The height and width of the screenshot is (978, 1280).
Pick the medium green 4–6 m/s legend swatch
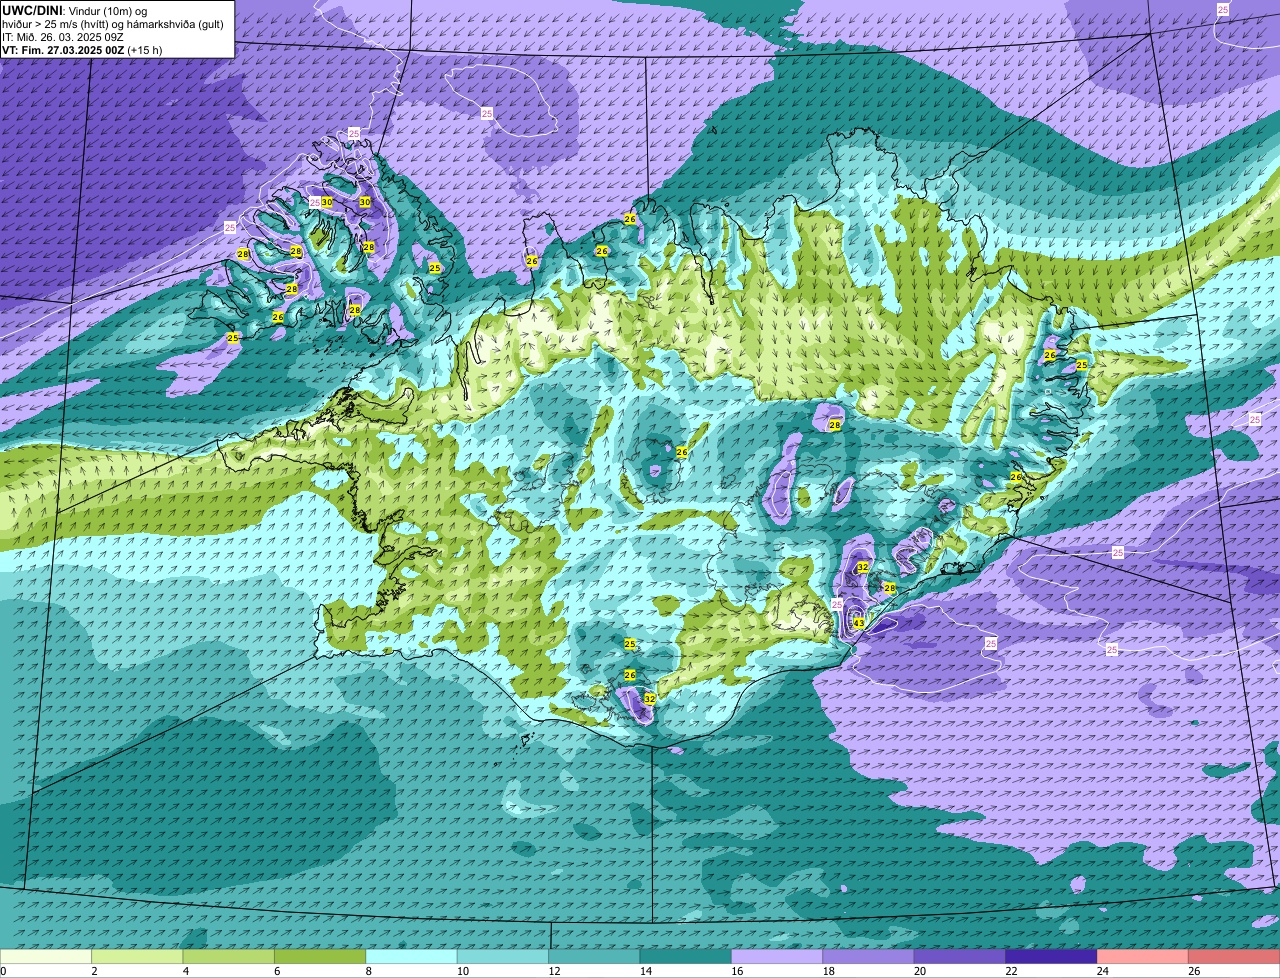(229, 956)
